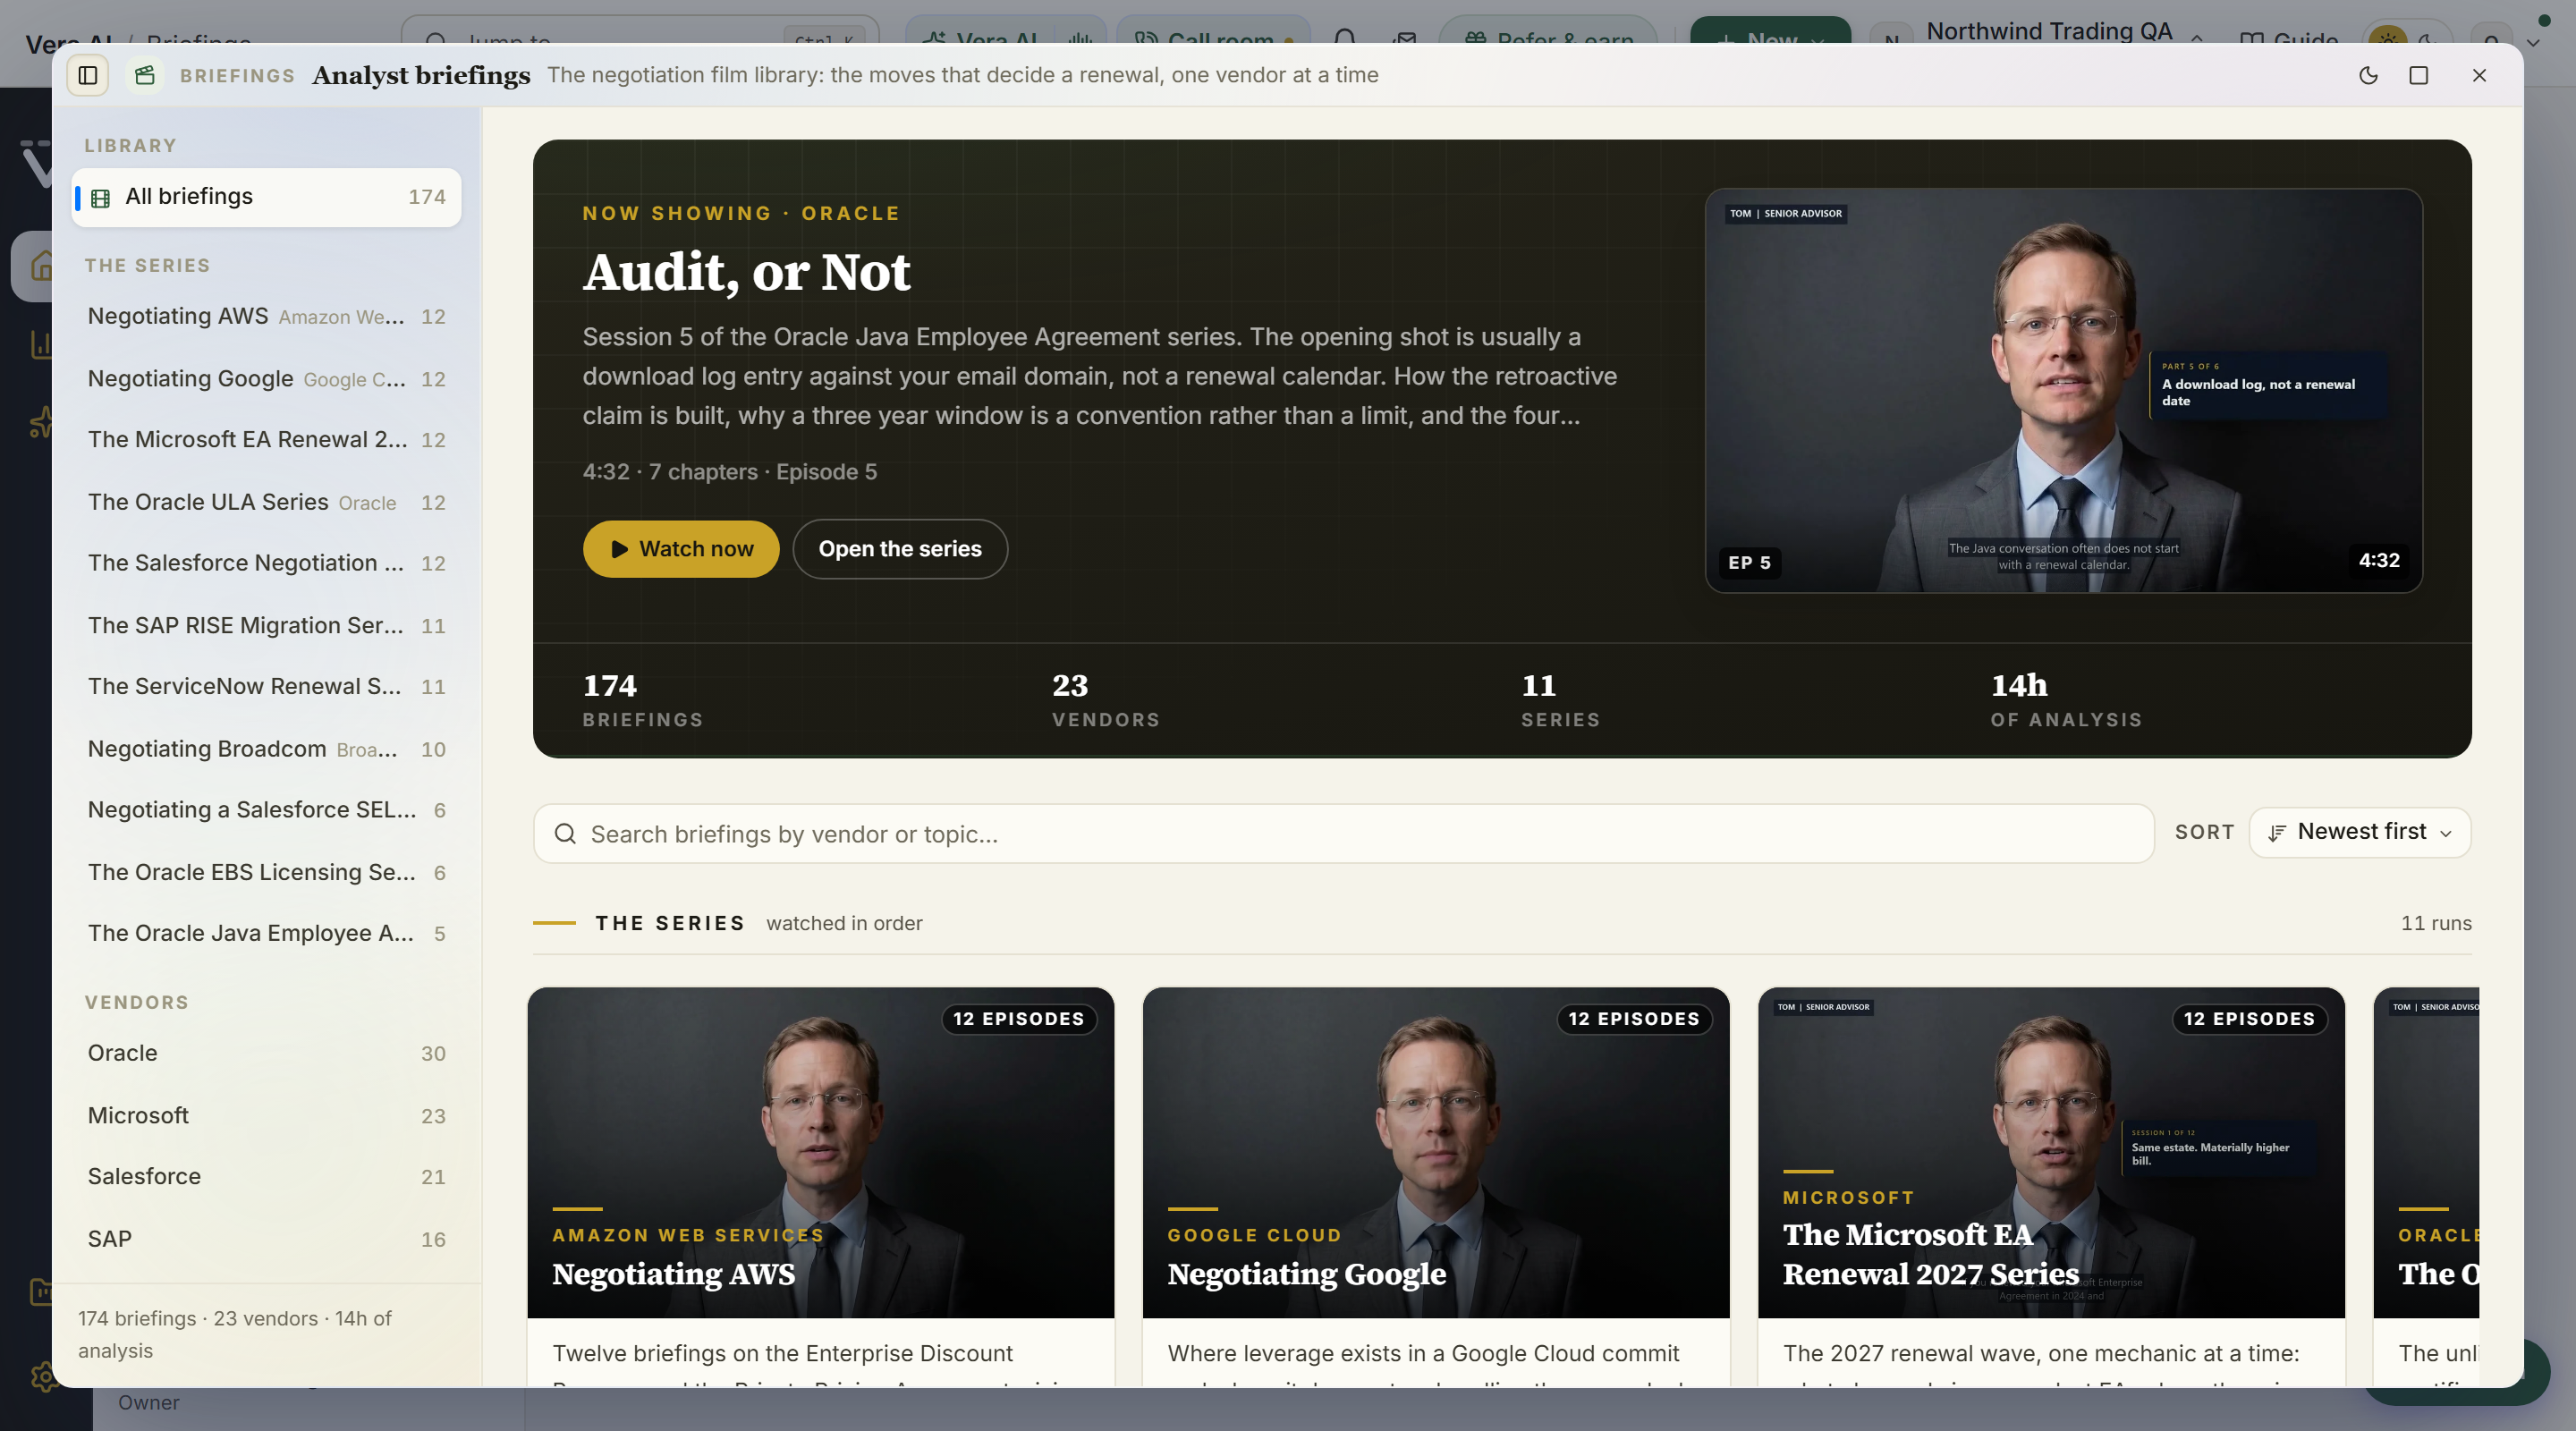Image resolution: width=2576 pixels, height=1431 pixels.
Task: Open the partially visible Oracle series card
Action: click(x=2427, y=1187)
